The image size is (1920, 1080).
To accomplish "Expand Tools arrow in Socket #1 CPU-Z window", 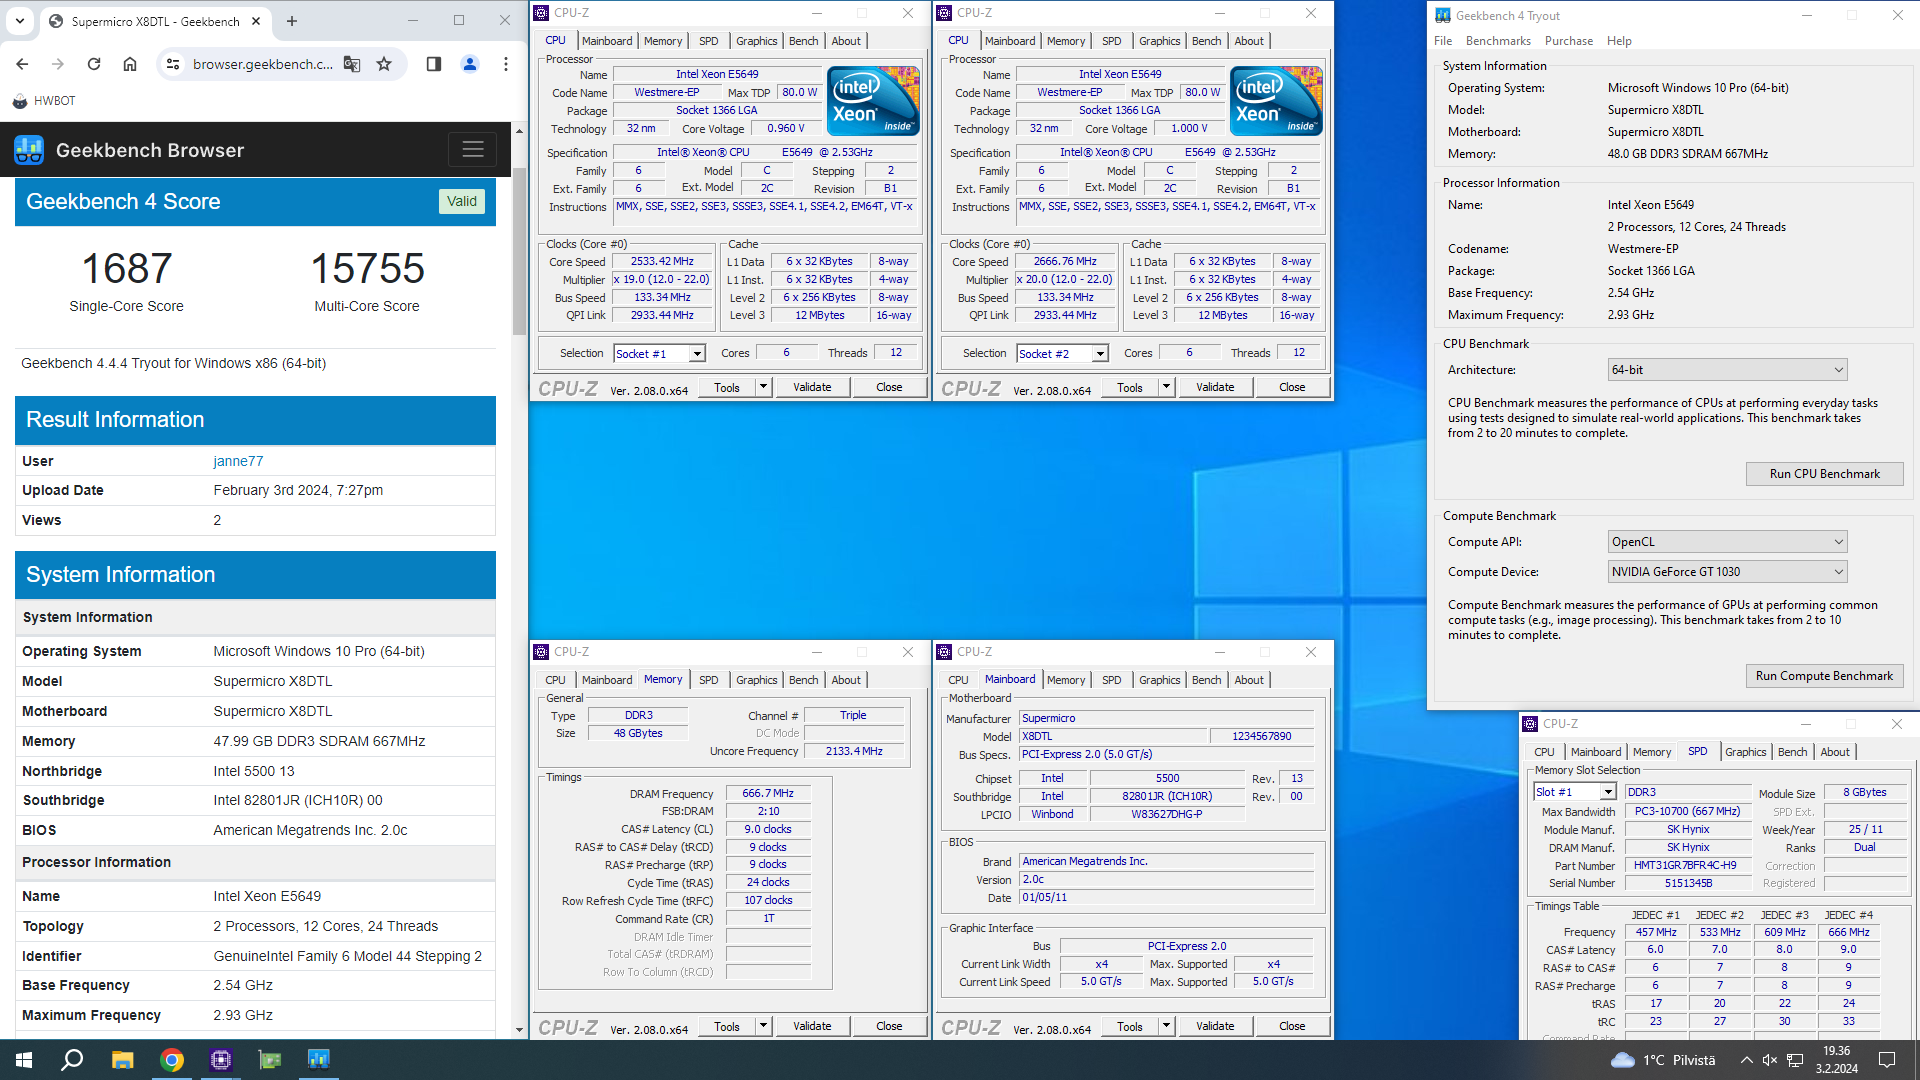I will tap(763, 387).
